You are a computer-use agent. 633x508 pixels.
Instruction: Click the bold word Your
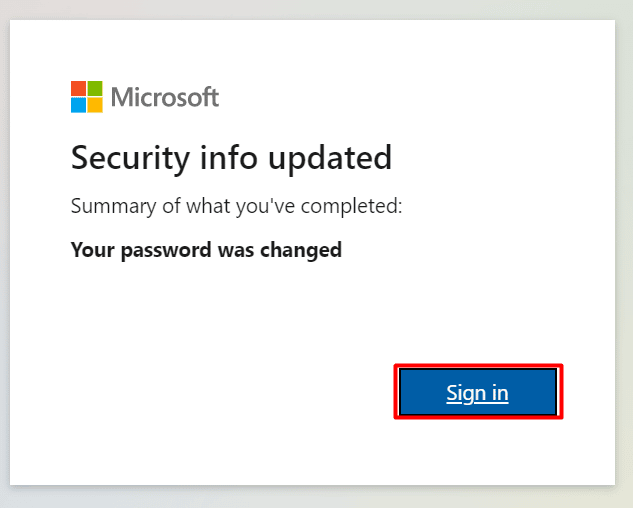pyautogui.click(x=93, y=250)
